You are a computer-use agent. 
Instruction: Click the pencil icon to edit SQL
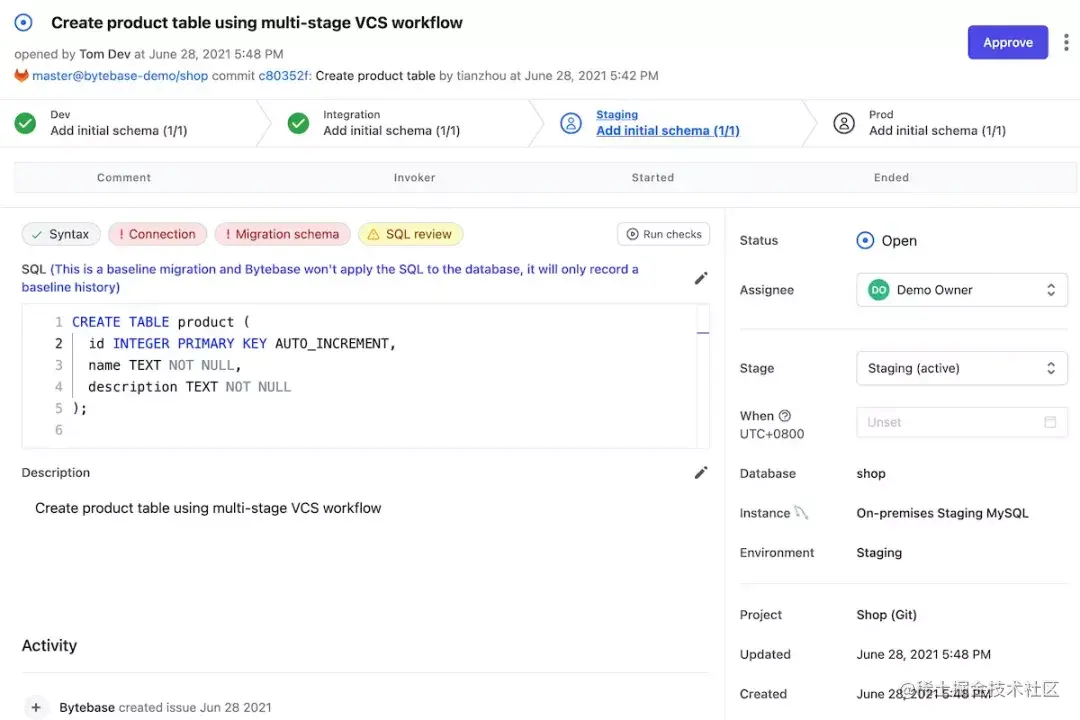[x=701, y=278]
